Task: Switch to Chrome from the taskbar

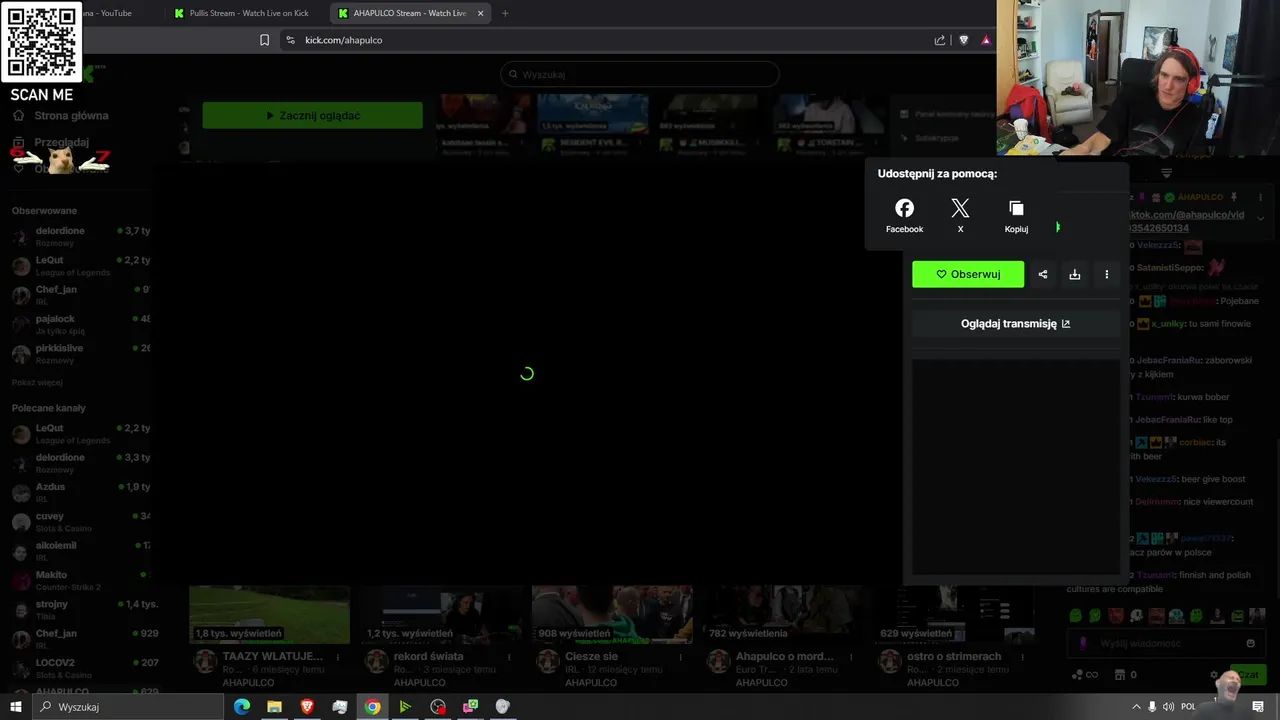Action: point(372,707)
